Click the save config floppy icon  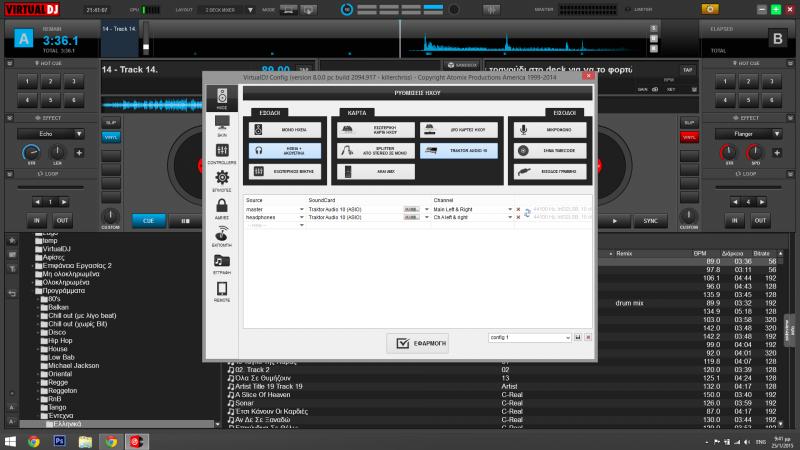(x=578, y=338)
